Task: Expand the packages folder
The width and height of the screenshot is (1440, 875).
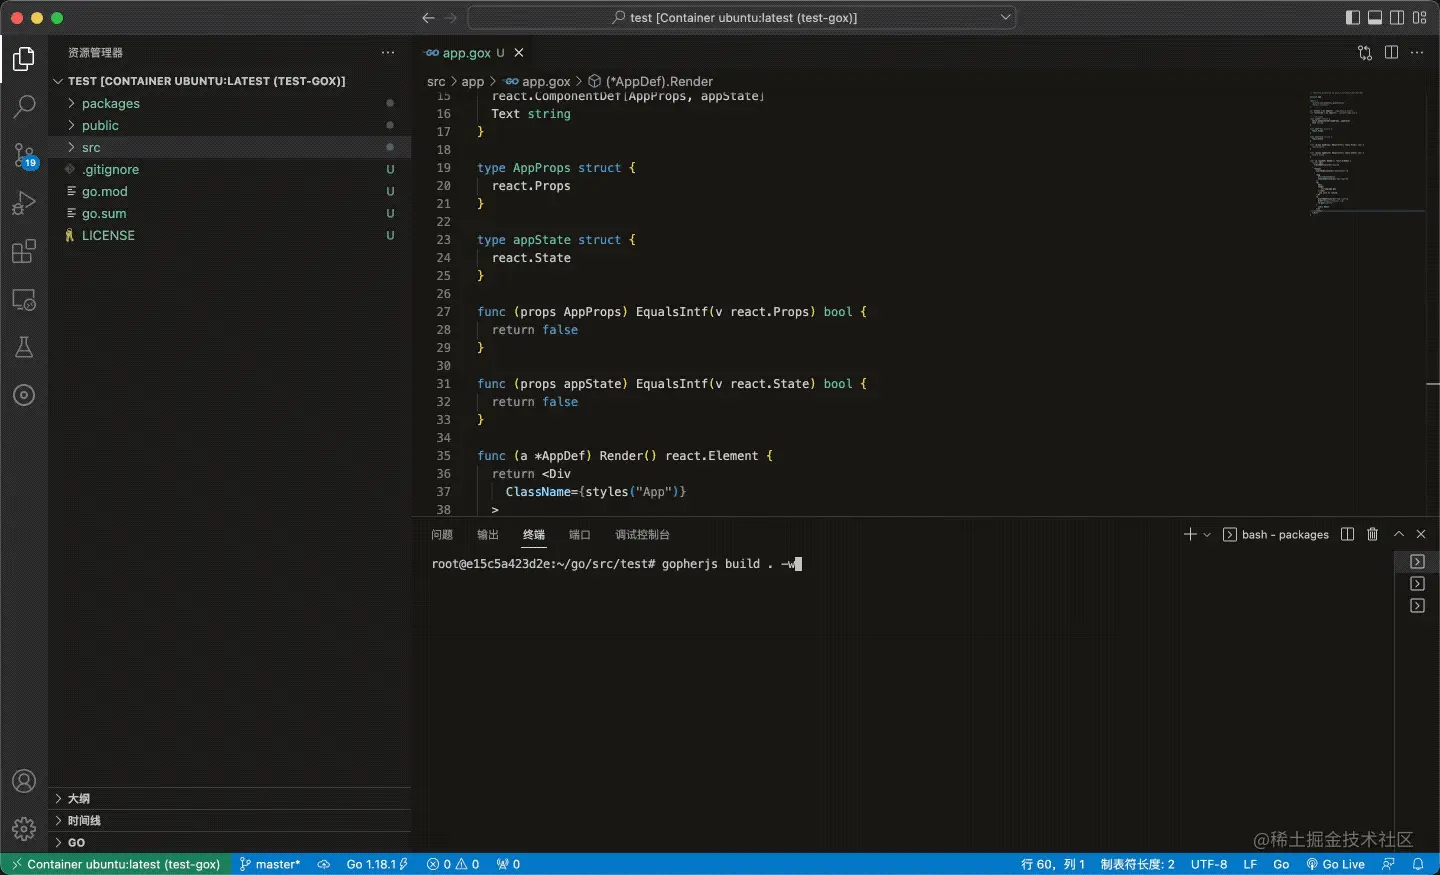Action: pyautogui.click(x=110, y=104)
